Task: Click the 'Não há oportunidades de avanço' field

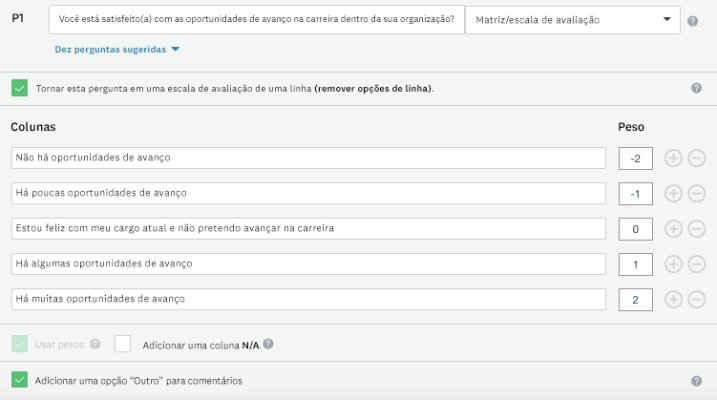Action: click(x=308, y=158)
